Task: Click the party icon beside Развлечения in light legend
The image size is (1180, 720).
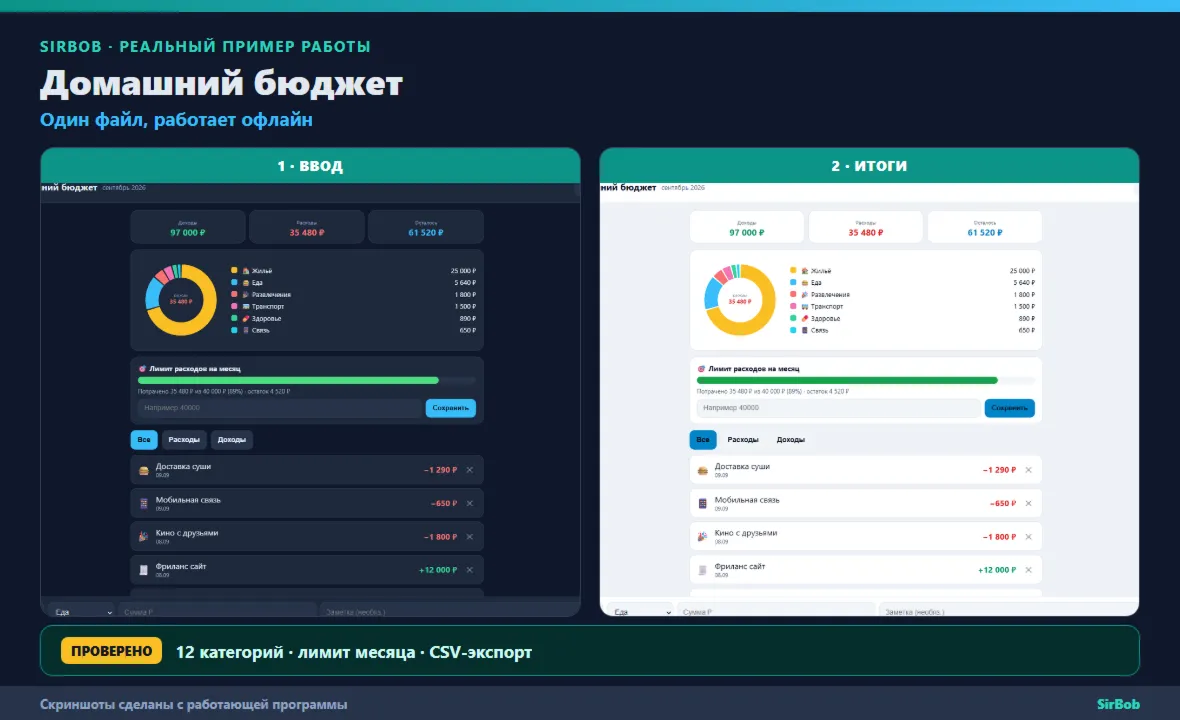Action: [x=804, y=295]
